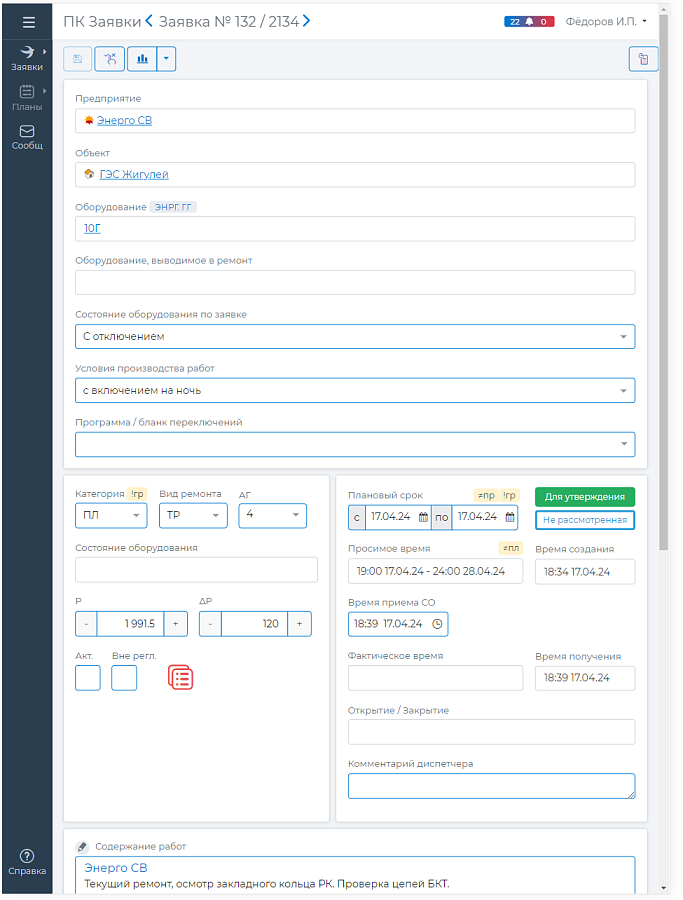Open the ГЭС Жигулей object link
This screenshot has height=900, width=683.
coord(134,174)
